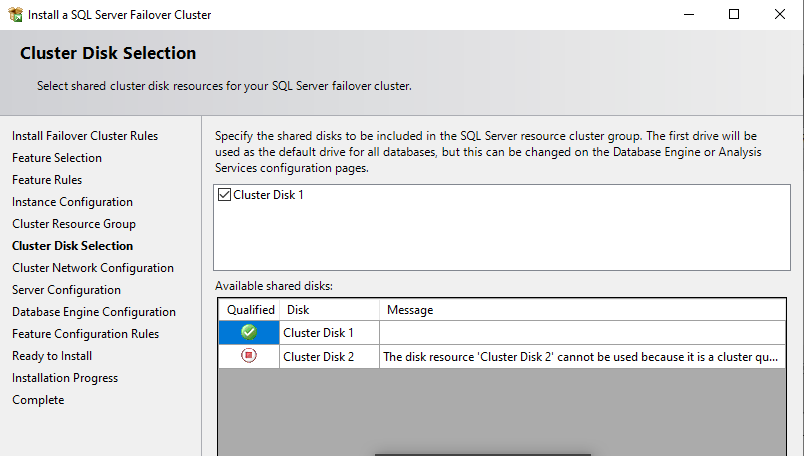
Task: Click the SQL Server setup title bar icon
Action: click(x=15, y=14)
